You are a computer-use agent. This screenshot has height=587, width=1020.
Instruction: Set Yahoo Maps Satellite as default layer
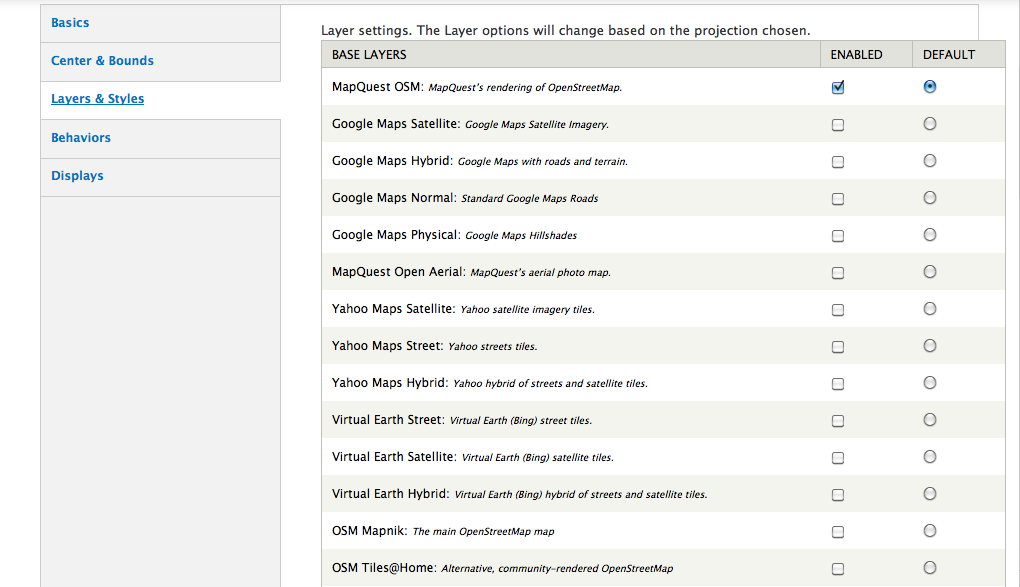pos(930,309)
